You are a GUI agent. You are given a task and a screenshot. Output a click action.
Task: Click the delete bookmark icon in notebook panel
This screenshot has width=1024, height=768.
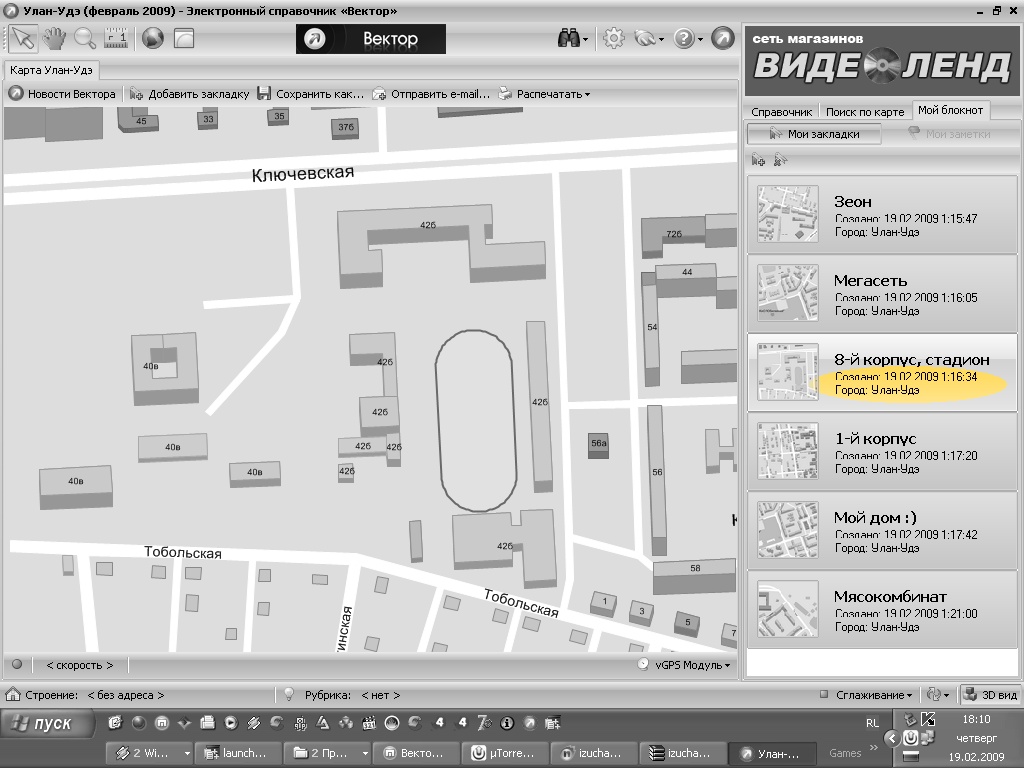[x=780, y=159]
